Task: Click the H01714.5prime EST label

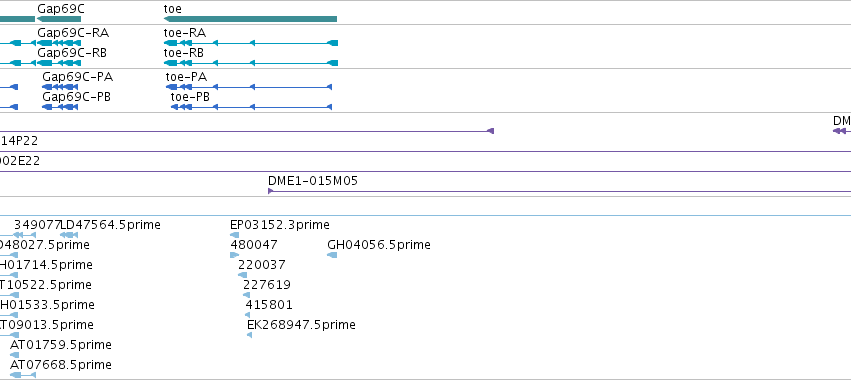Action: click(46, 265)
